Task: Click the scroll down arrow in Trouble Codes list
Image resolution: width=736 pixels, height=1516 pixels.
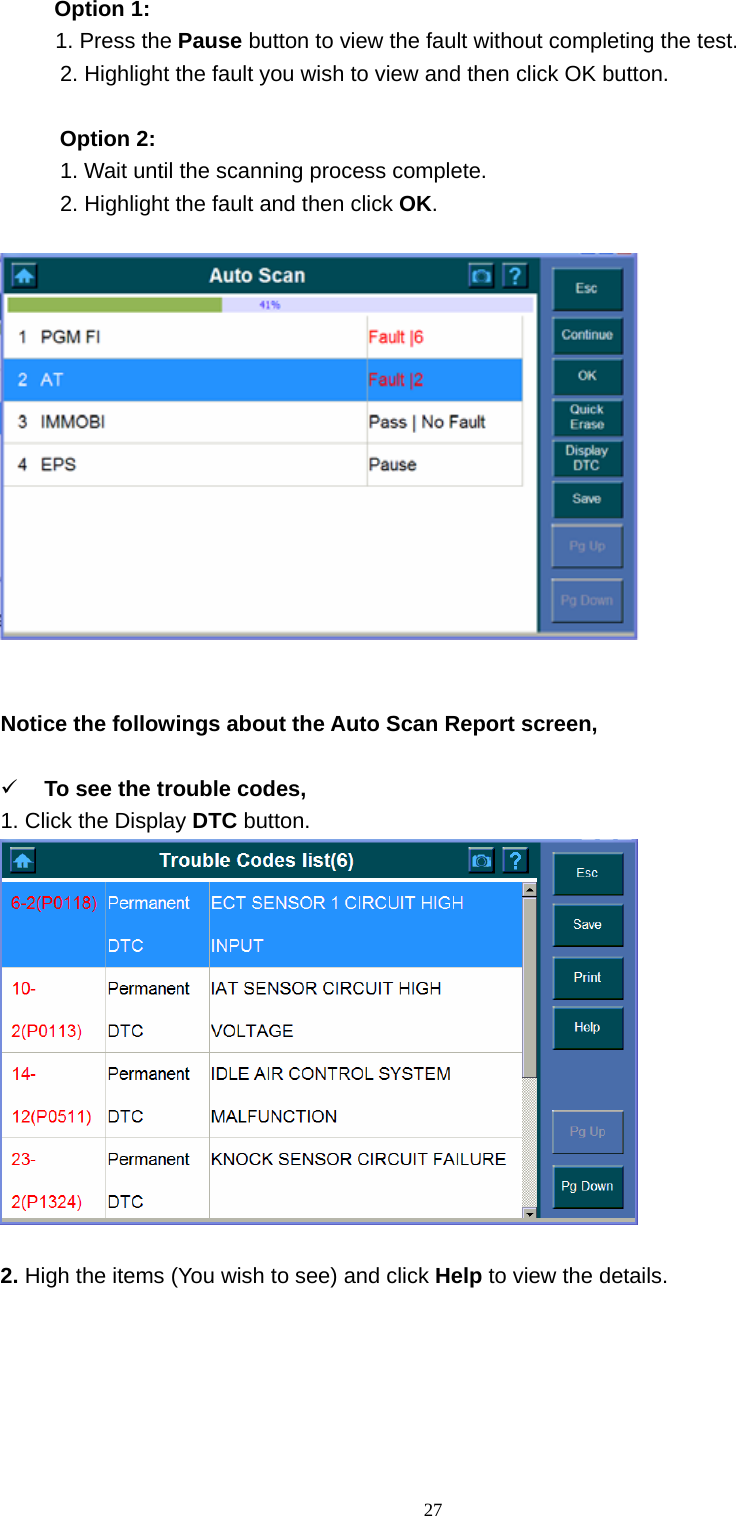Action: (530, 1212)
